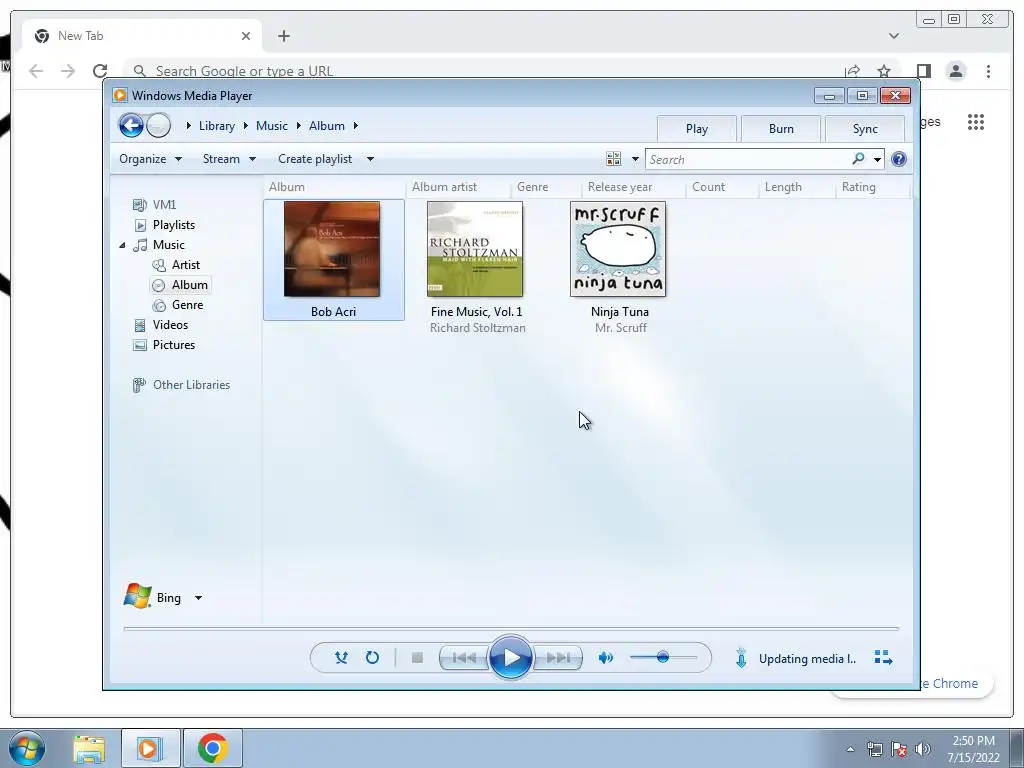Select the Ninja Tuna album cover
The width and height of the screenshot is (1024, 768).
[618, 249]
